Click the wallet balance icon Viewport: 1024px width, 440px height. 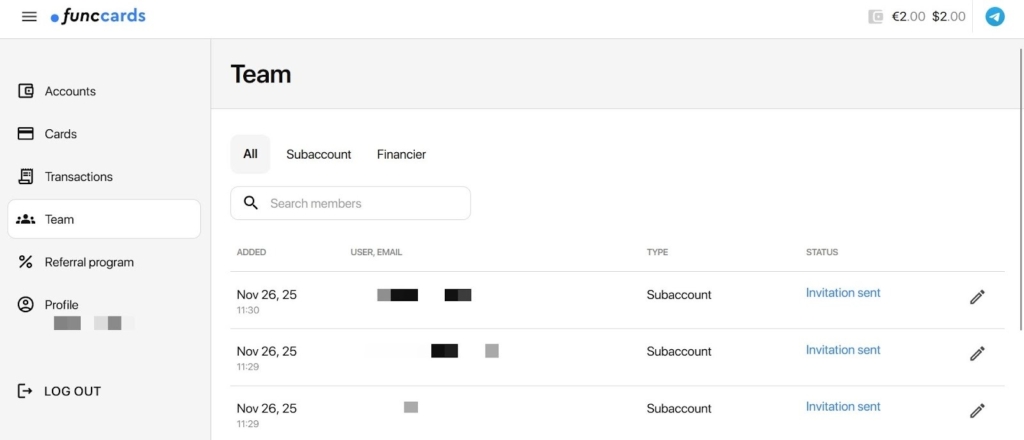tap(876, 17)
